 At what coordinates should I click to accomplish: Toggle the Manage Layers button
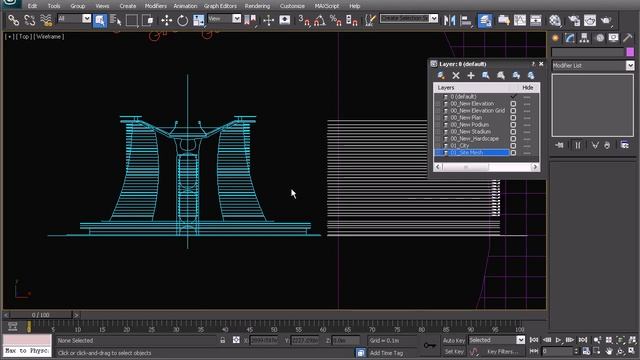(484, 20)
